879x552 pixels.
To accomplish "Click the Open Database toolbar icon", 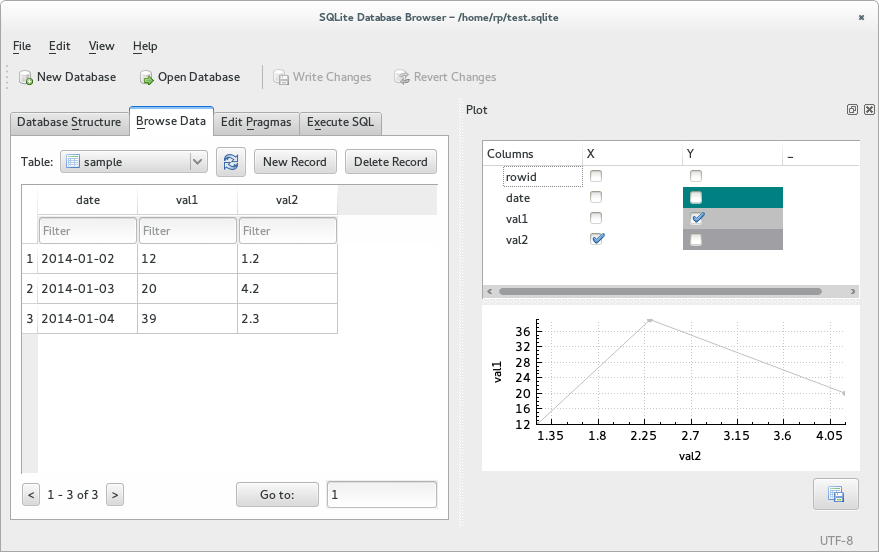I will click(x=147, y=77).
